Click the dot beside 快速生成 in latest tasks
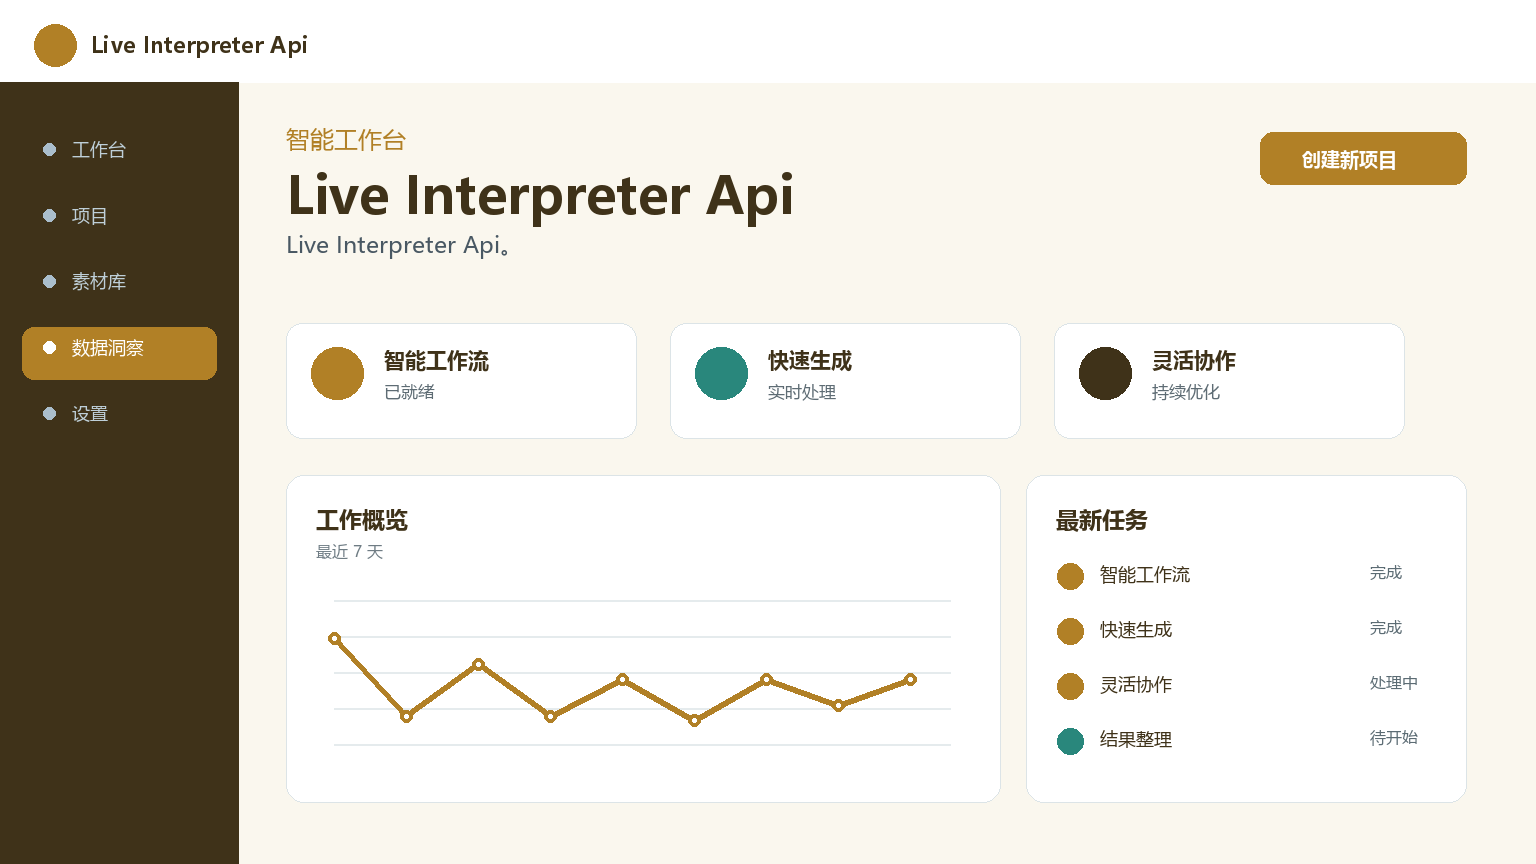 click(x=1070, y=631)
